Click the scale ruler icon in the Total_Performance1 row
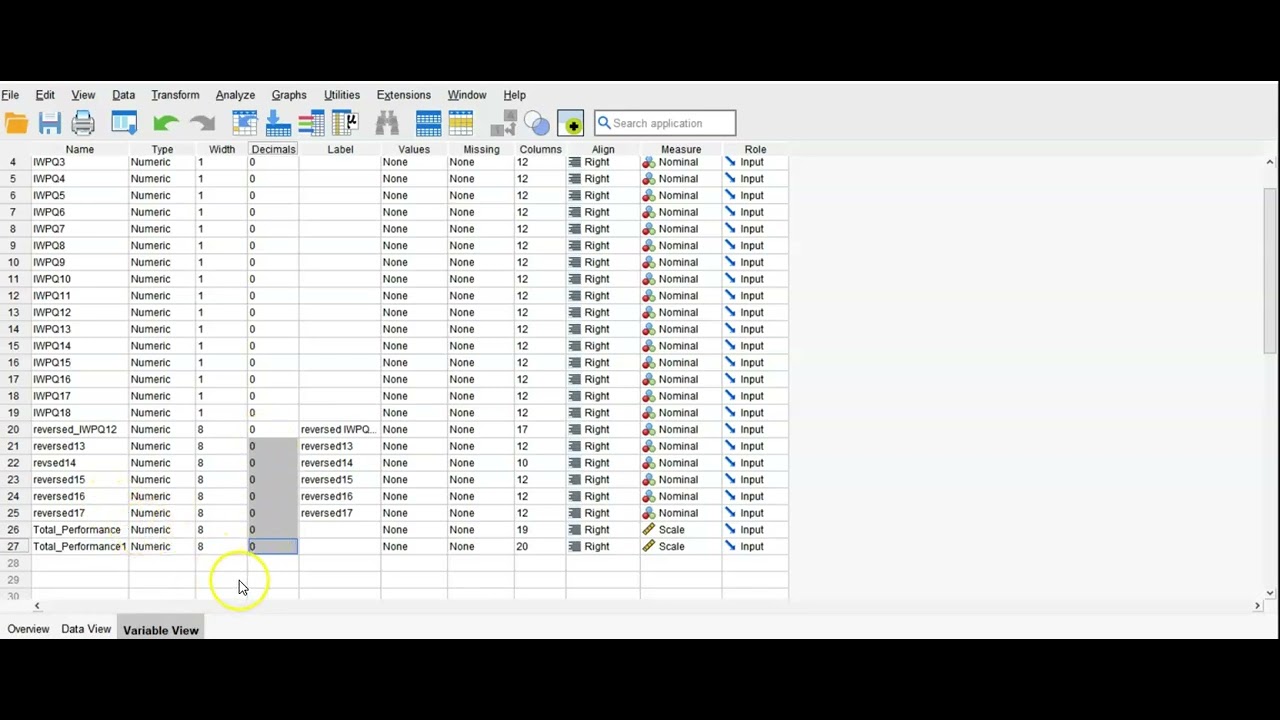 [x=649, y=546]
